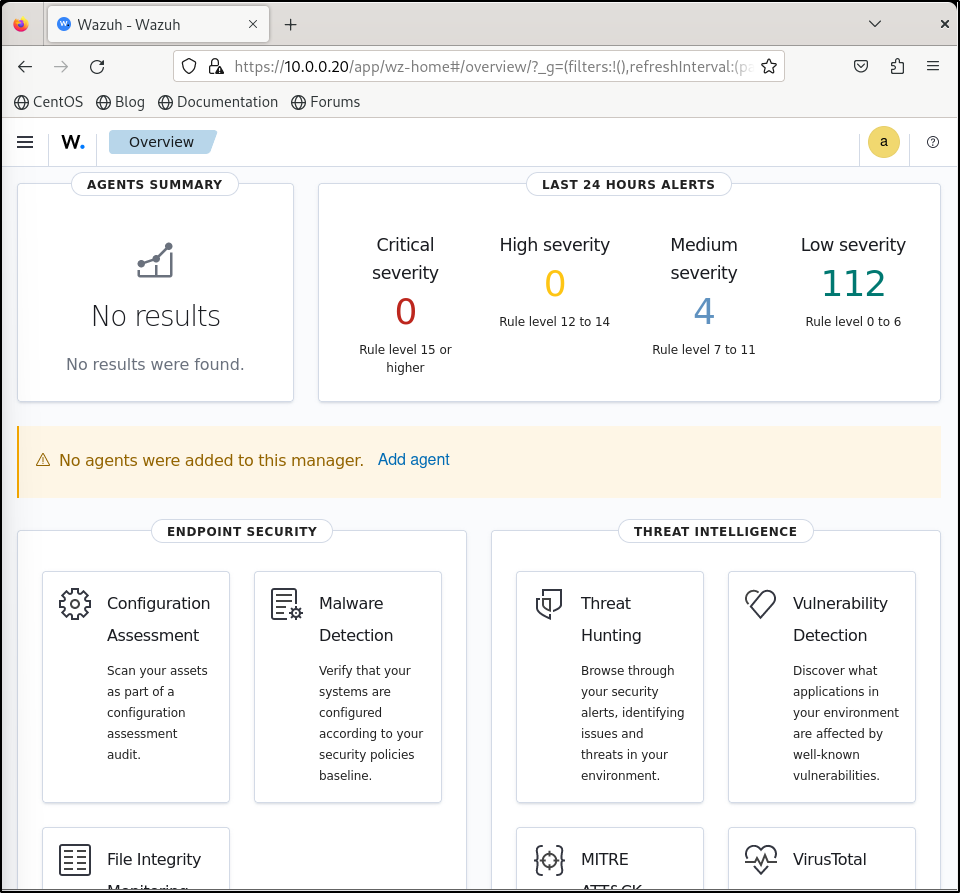Bookmark this page with star icon
This screenshot has width=960, height=893.
click(x=769, y=67)
